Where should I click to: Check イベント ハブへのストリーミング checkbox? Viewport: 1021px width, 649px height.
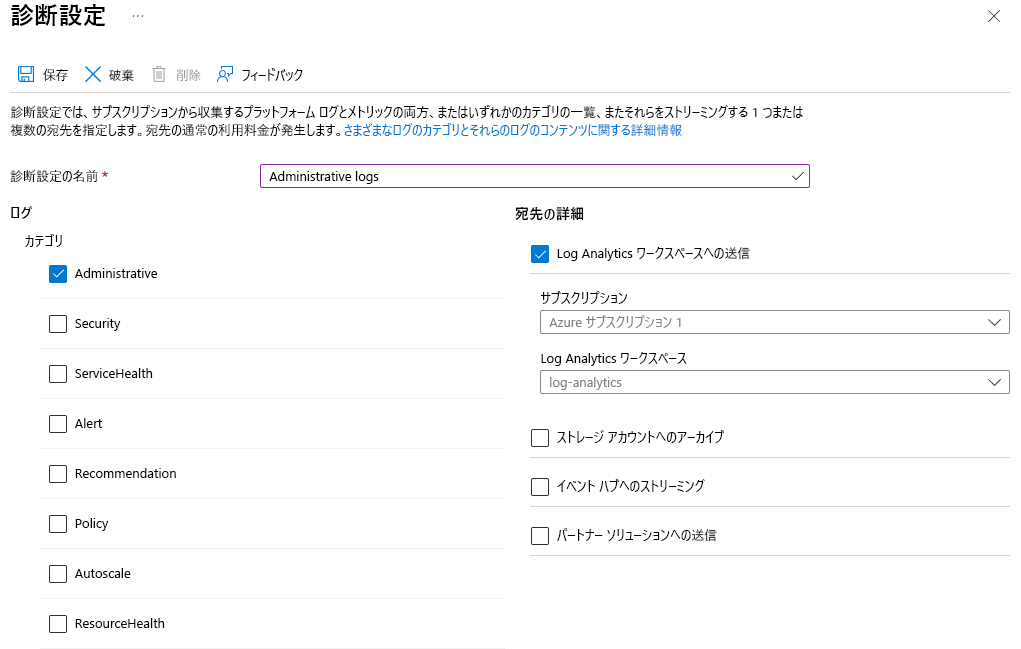click(540, 486)
